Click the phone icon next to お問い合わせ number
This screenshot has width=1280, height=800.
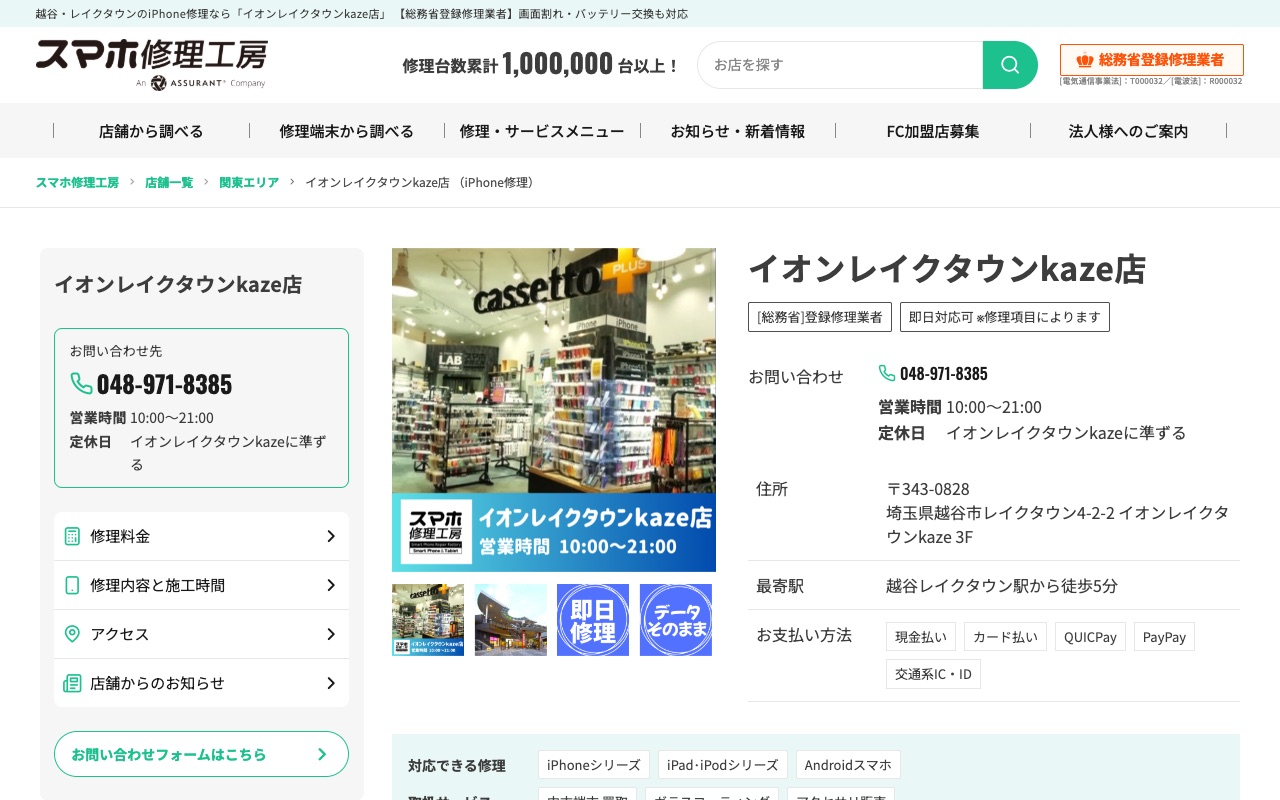click(887, 373)
